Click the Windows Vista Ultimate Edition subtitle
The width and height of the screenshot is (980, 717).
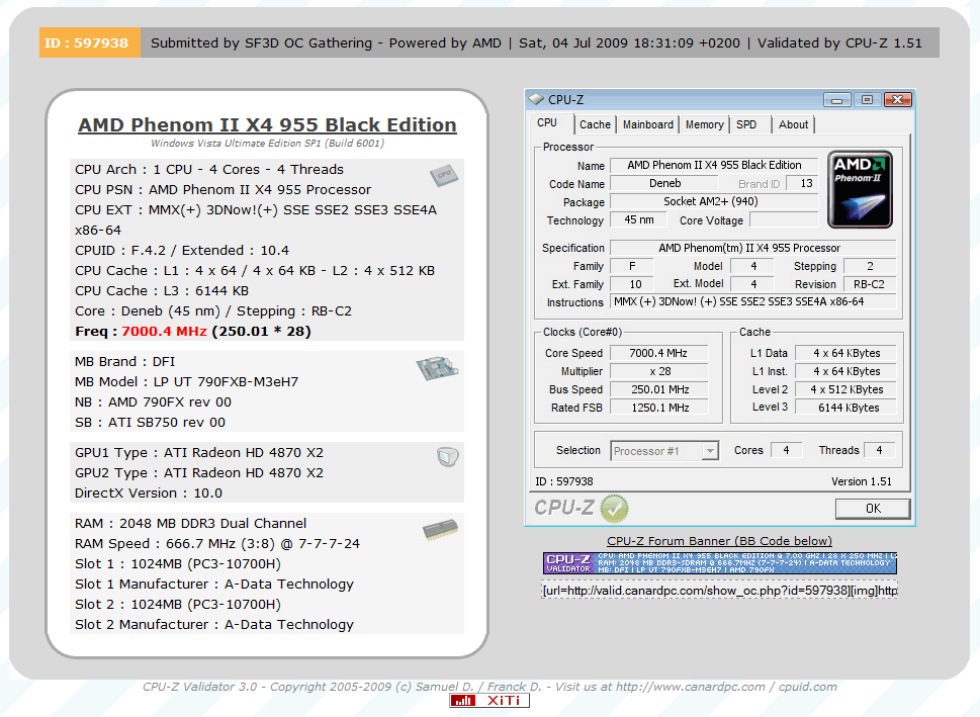click(268, 143)
